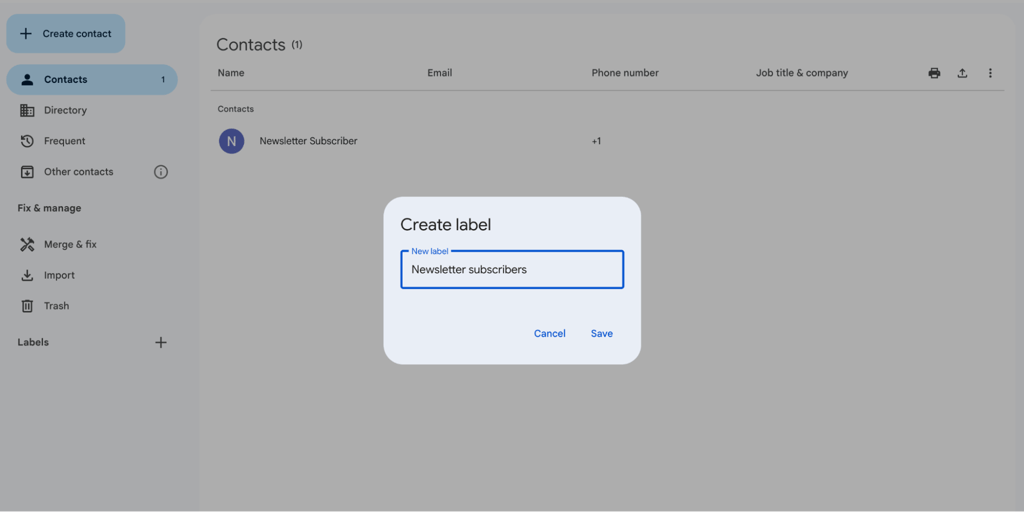1024x512 pixels.
Task: Click the Contacts person icon in sidebar
Action: click(27, 80)
